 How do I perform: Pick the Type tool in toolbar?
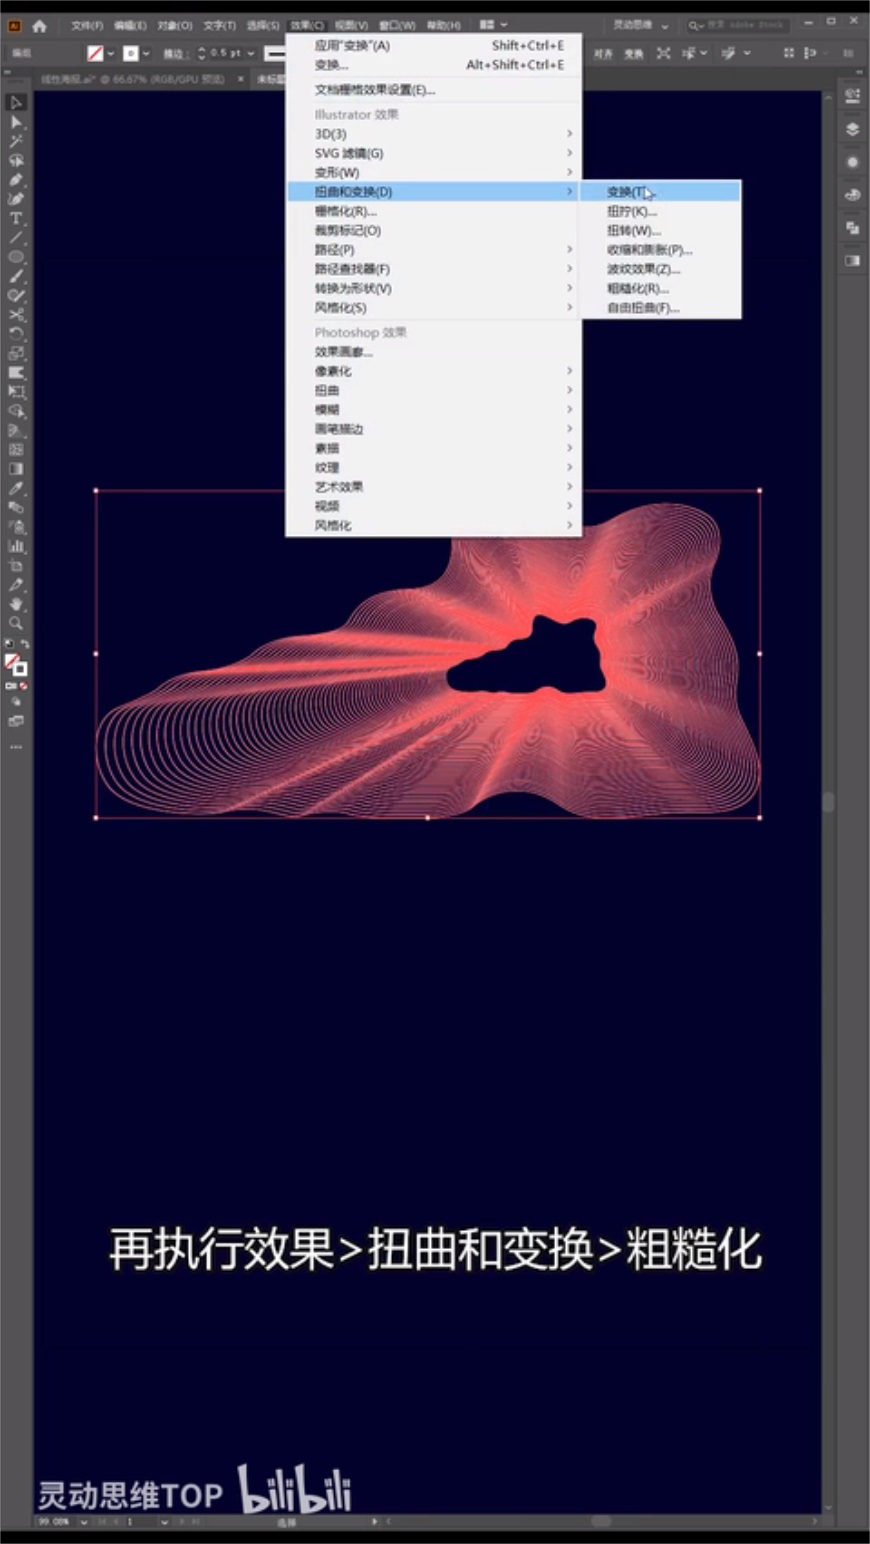tap(16, 218)
